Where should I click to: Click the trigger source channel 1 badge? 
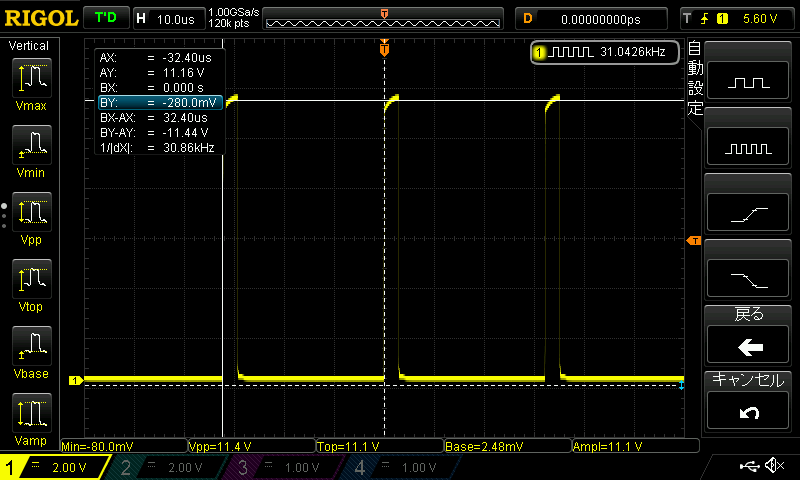point(722,19)
